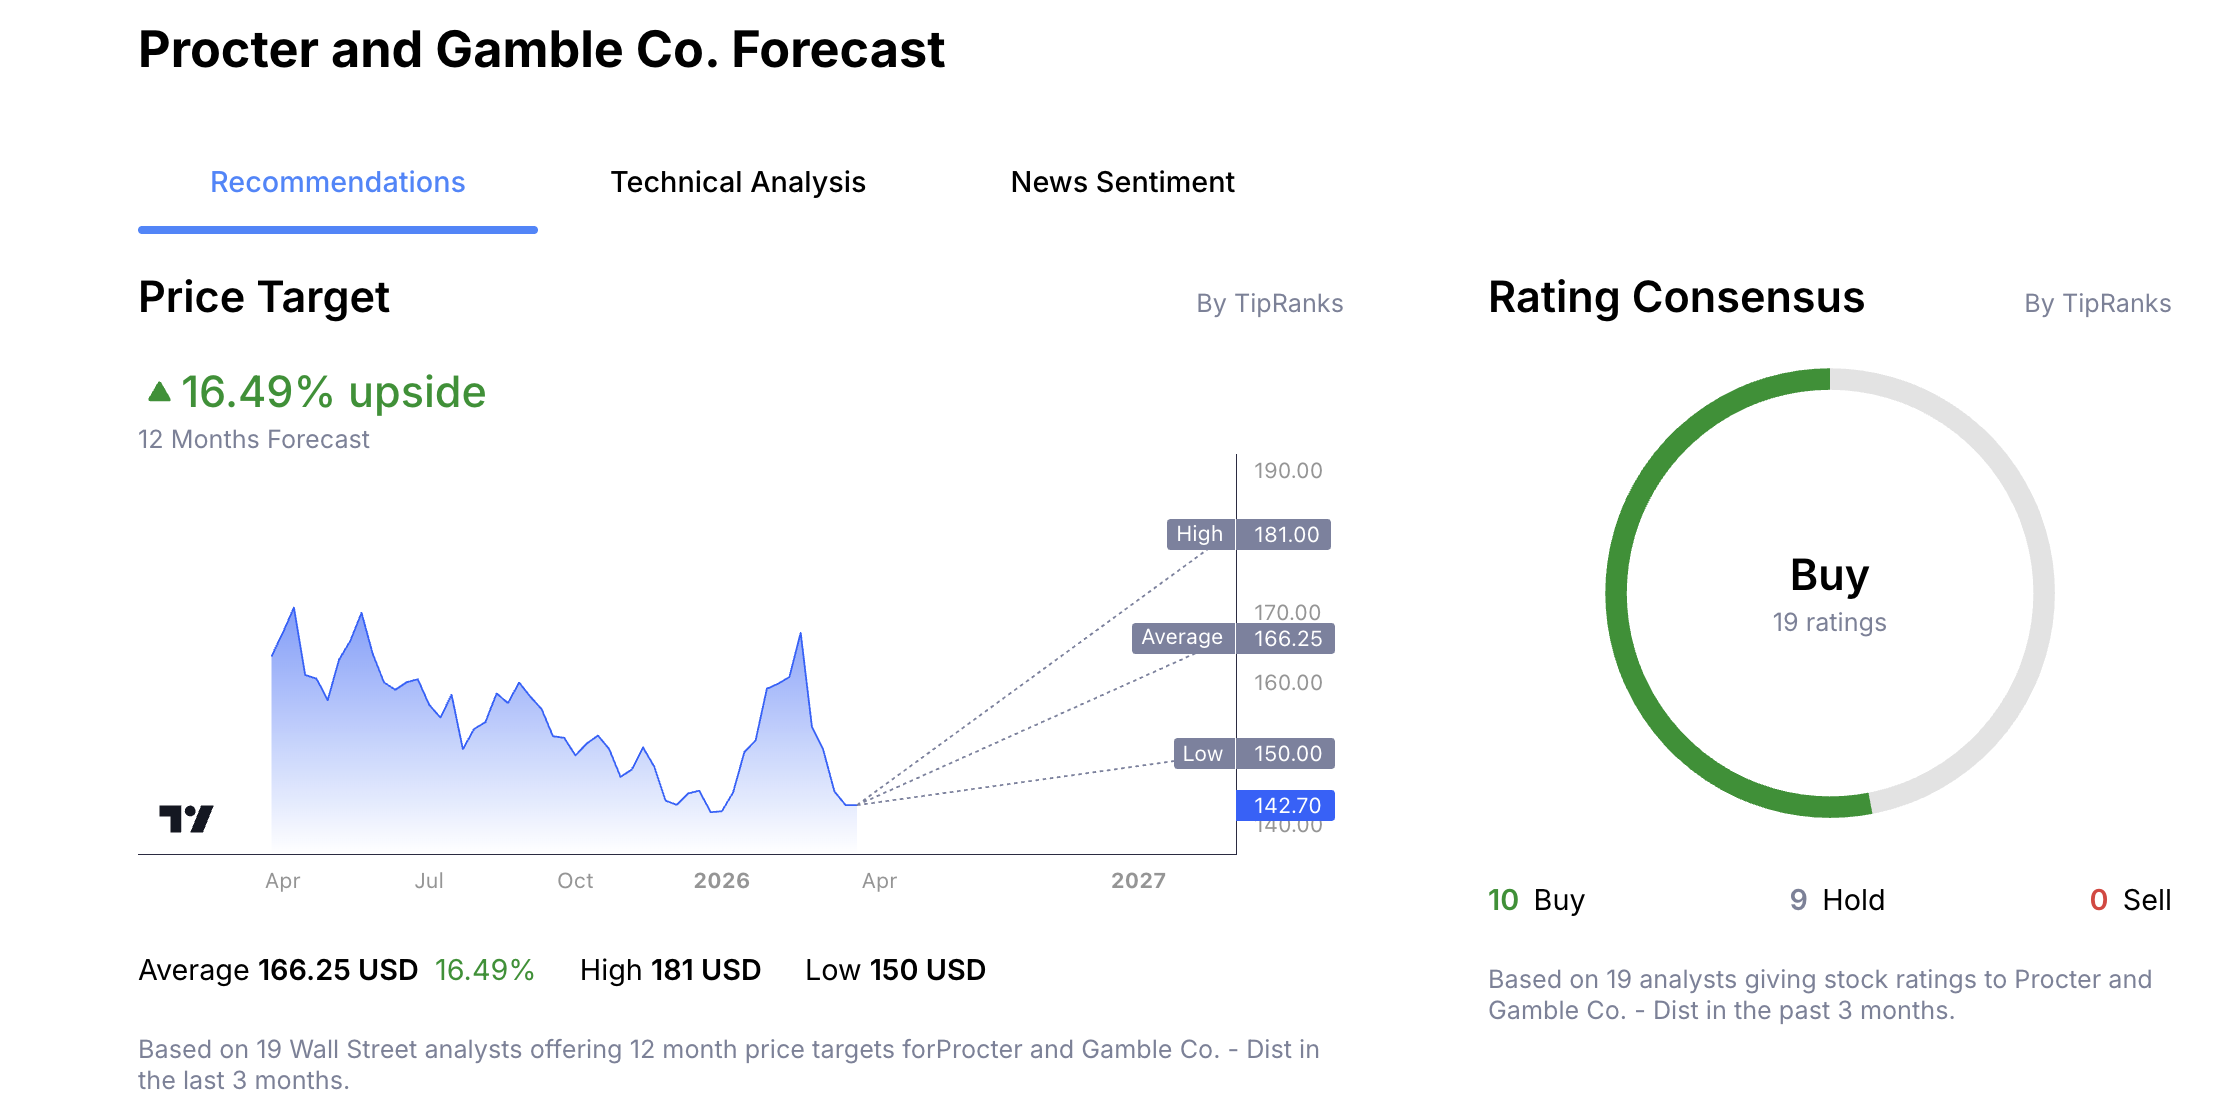Open the News Sentiment tab
The image size is (2234, 1118).
(1122, 182)
